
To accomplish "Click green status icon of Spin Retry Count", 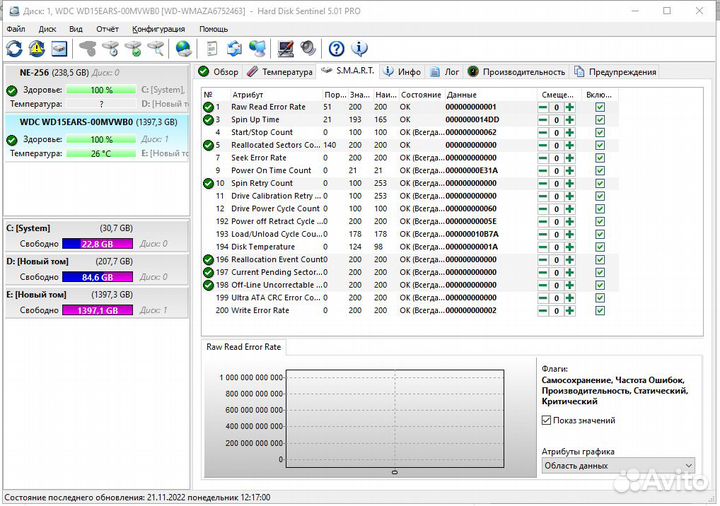I will pyautogui.click(x=208, y=183).
